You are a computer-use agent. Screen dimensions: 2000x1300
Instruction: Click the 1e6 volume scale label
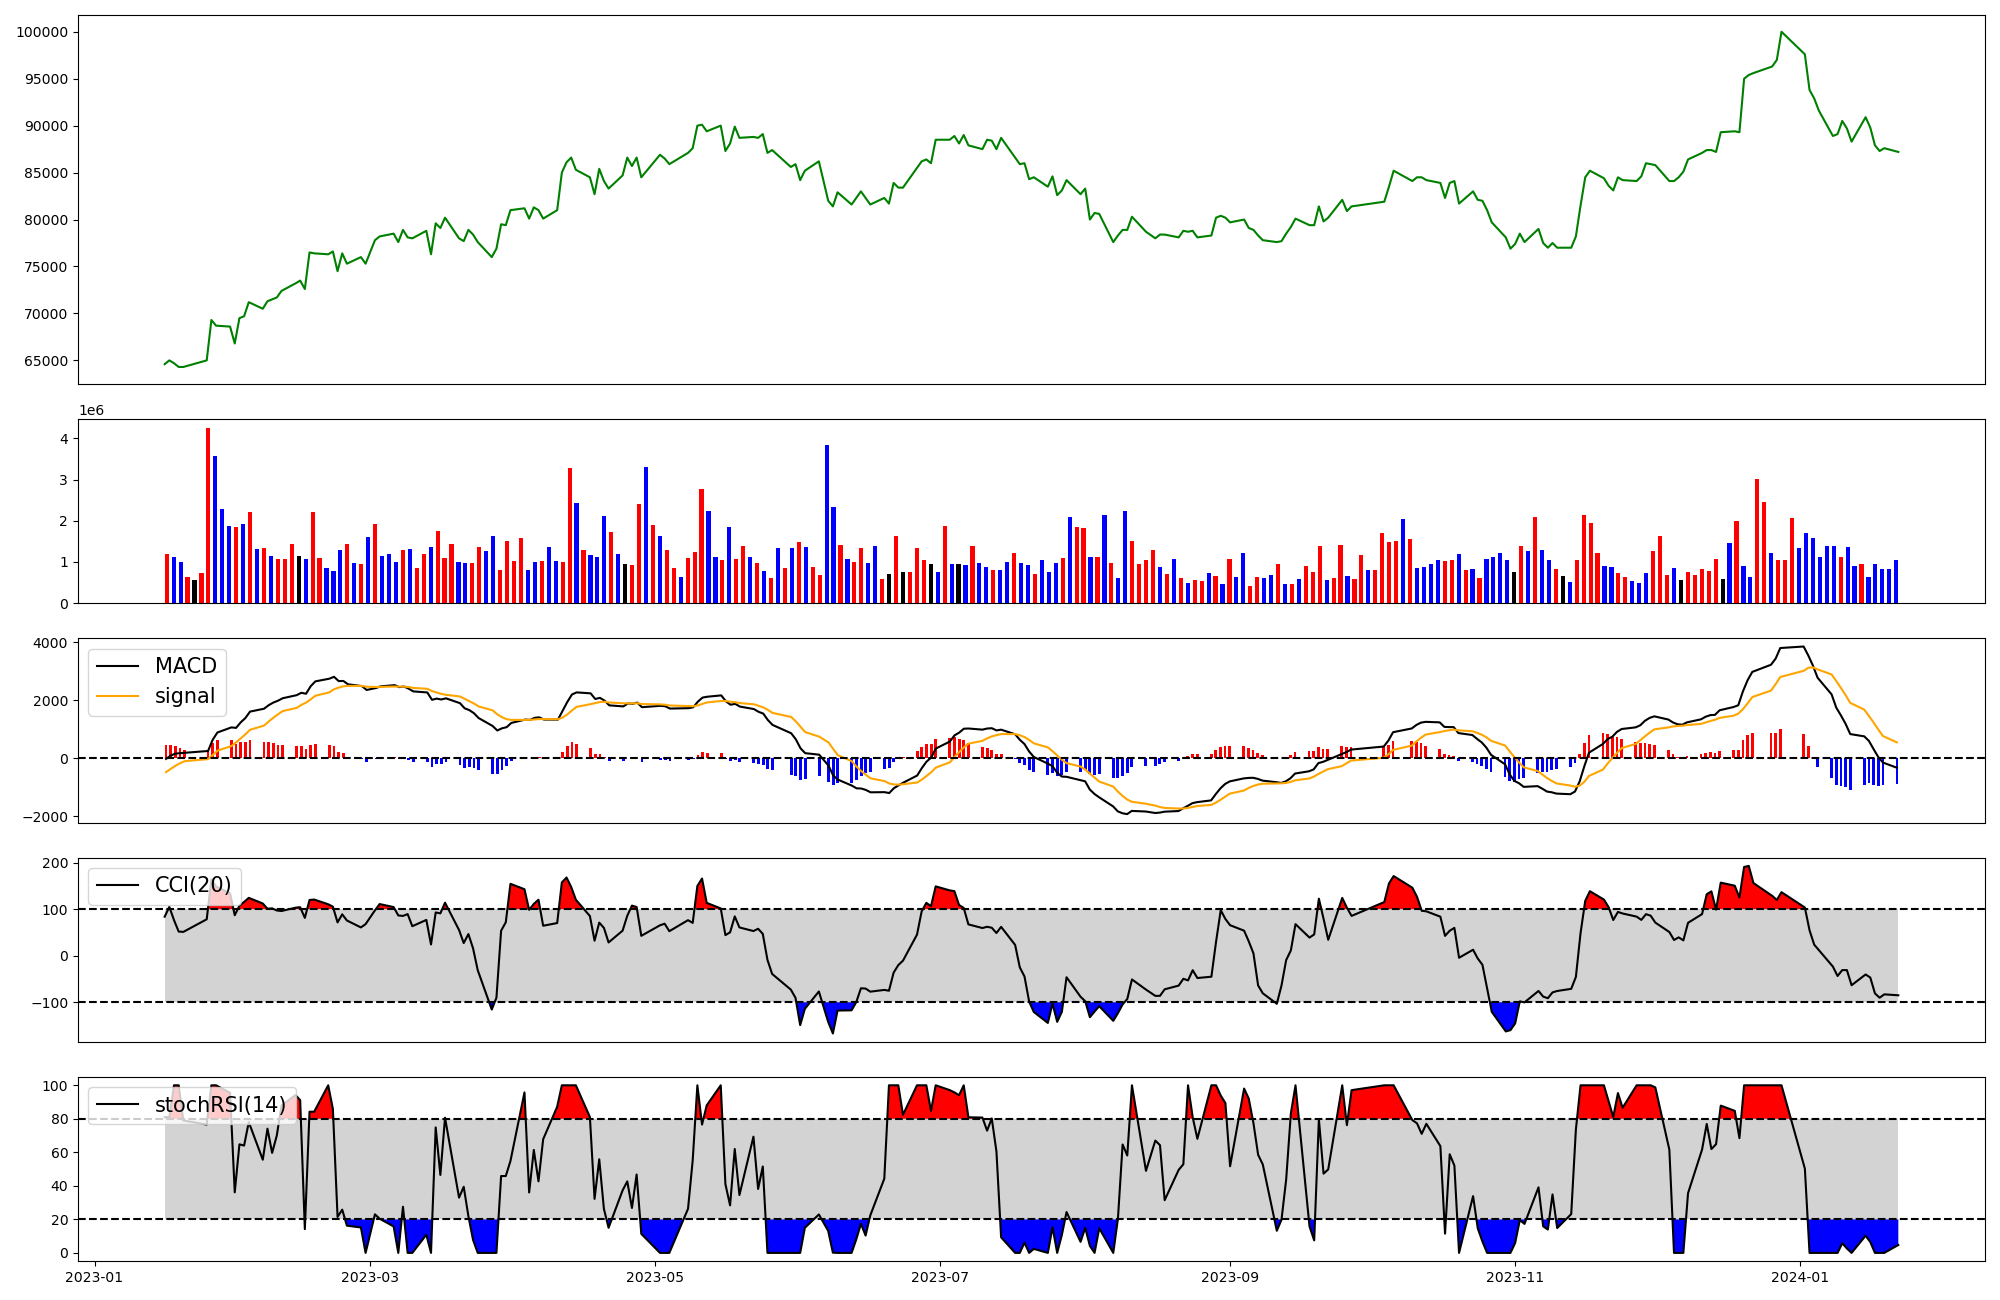pyautogui.click(x=91, y=411)
